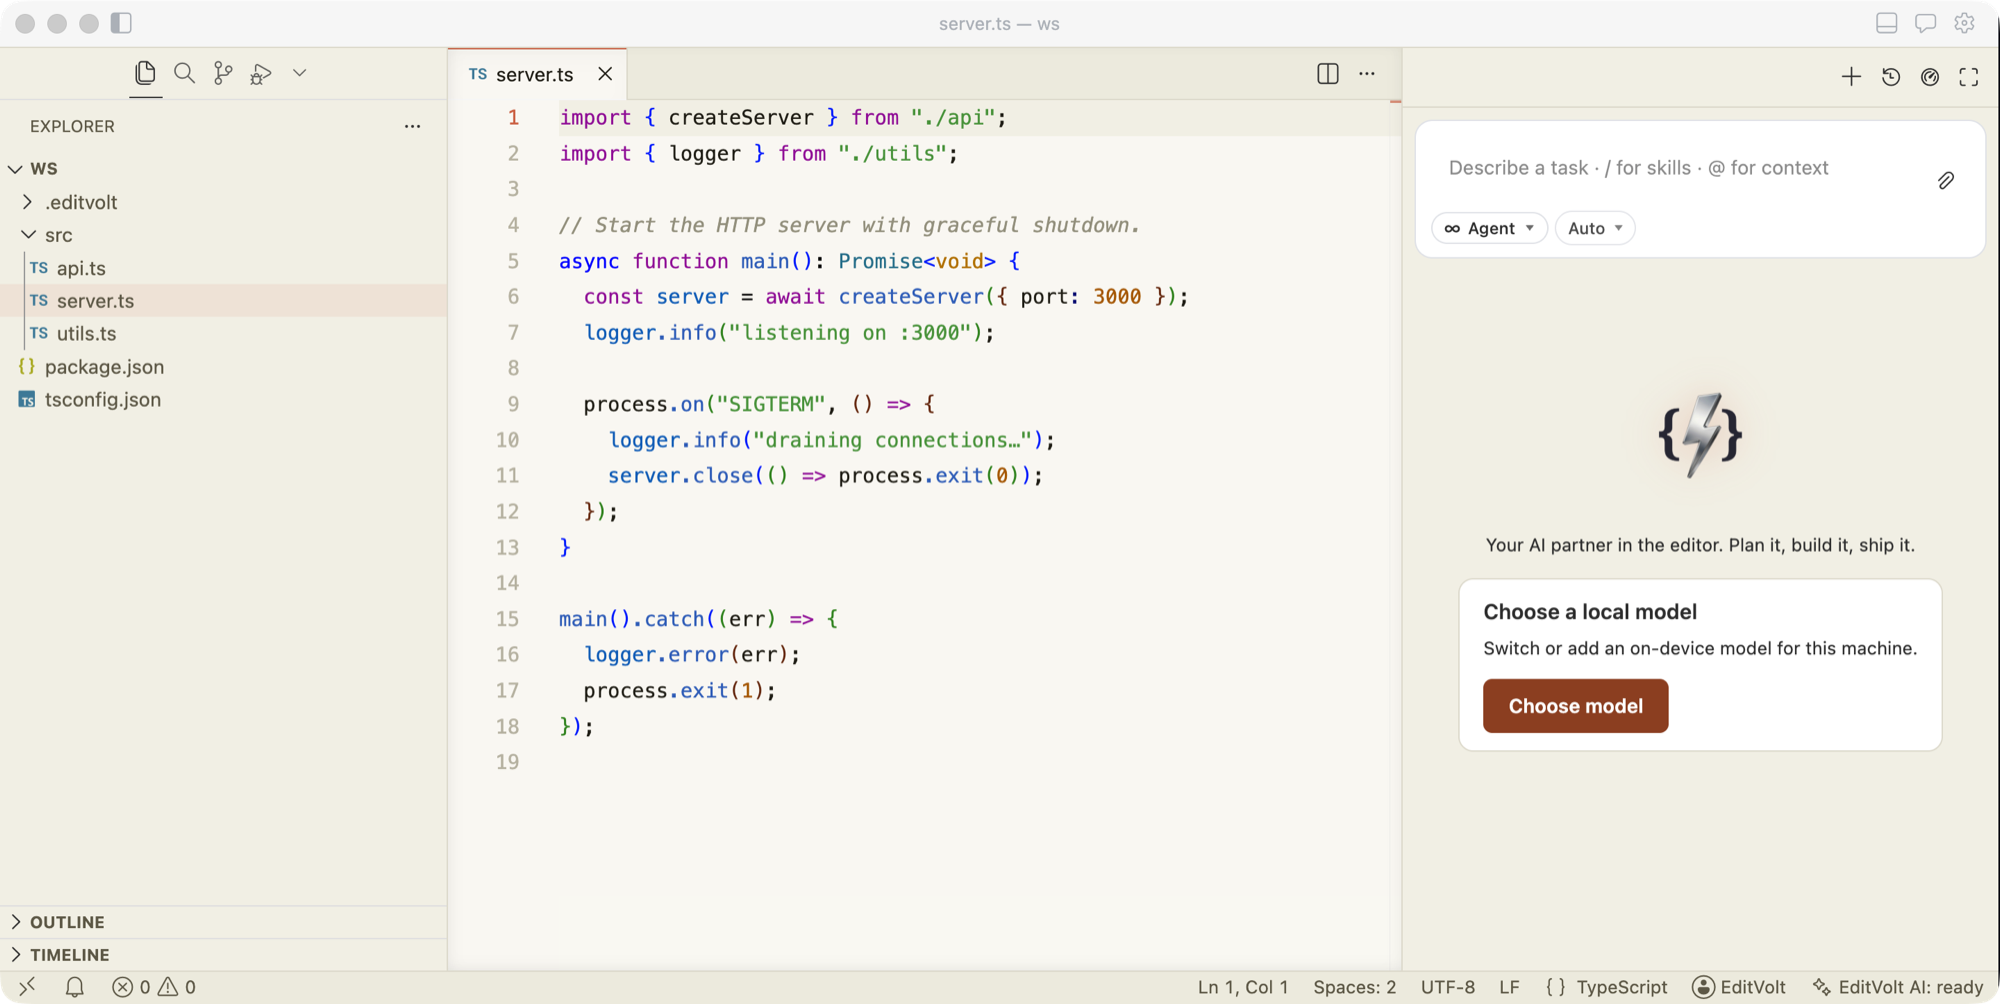This screenshot has height=1004, width=2000.
Task: Open the Auto model dropdown
Action: [1595, 228]
